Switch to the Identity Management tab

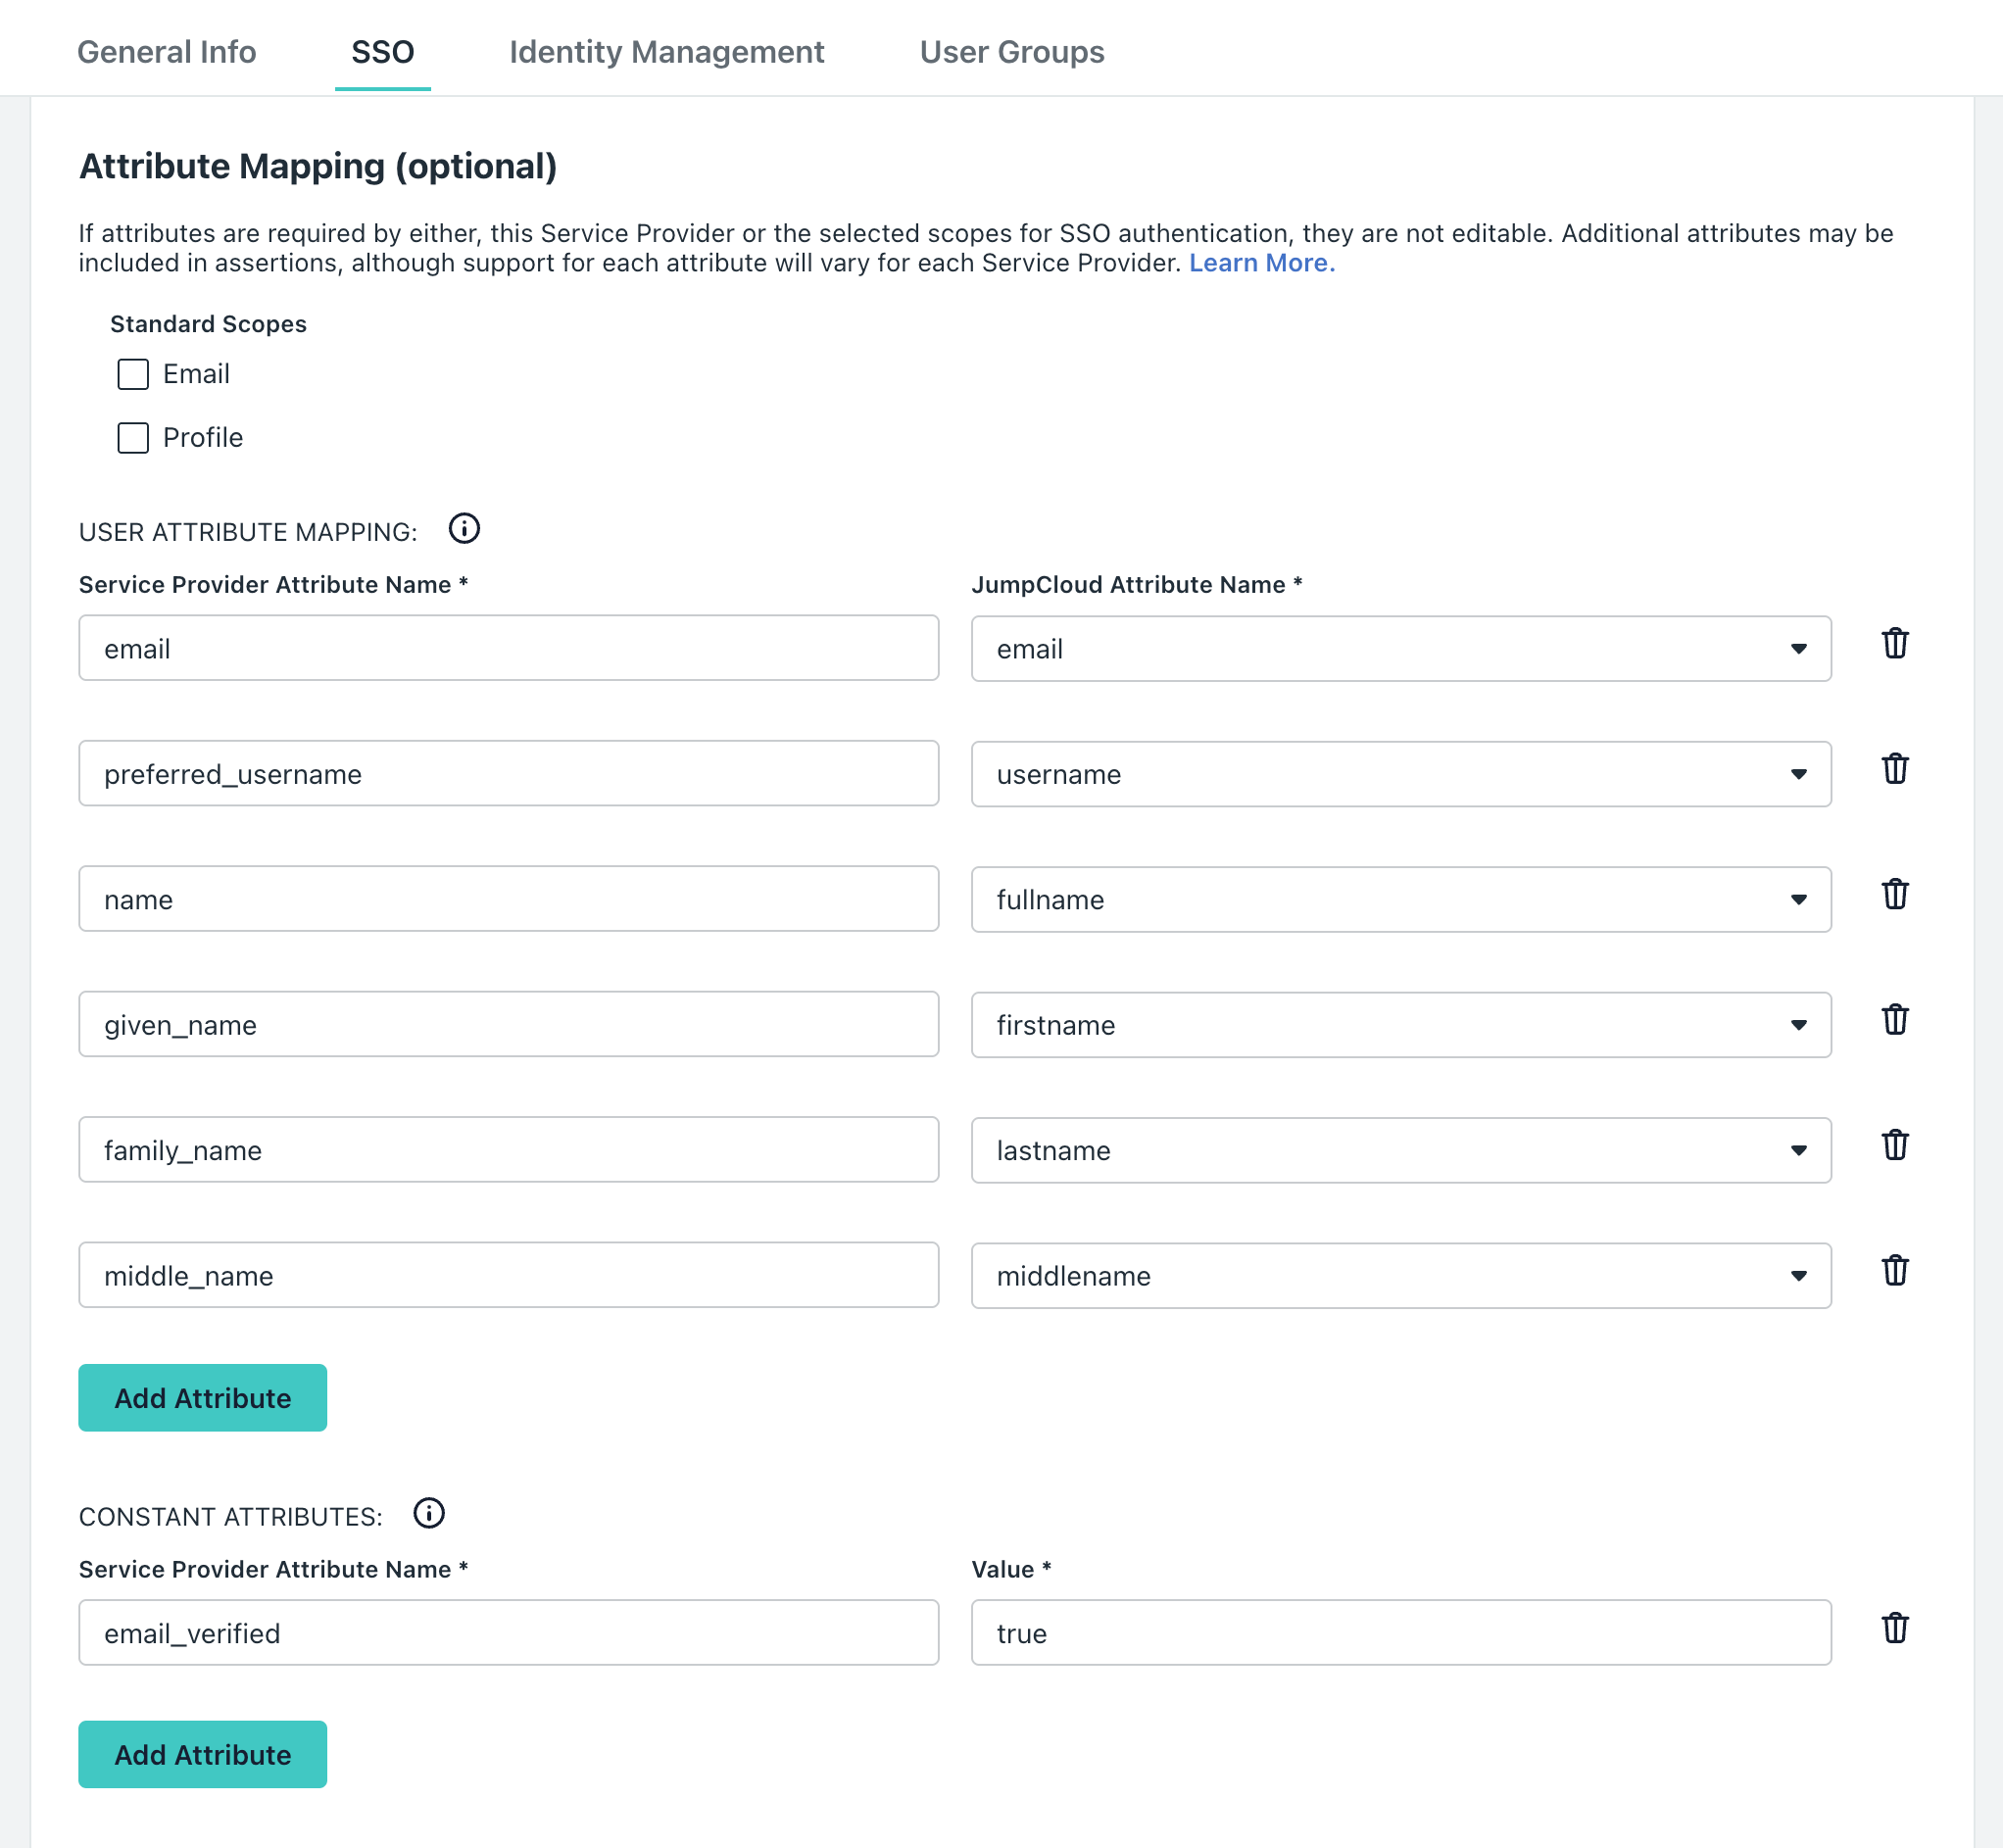click(x=666, y=51)
